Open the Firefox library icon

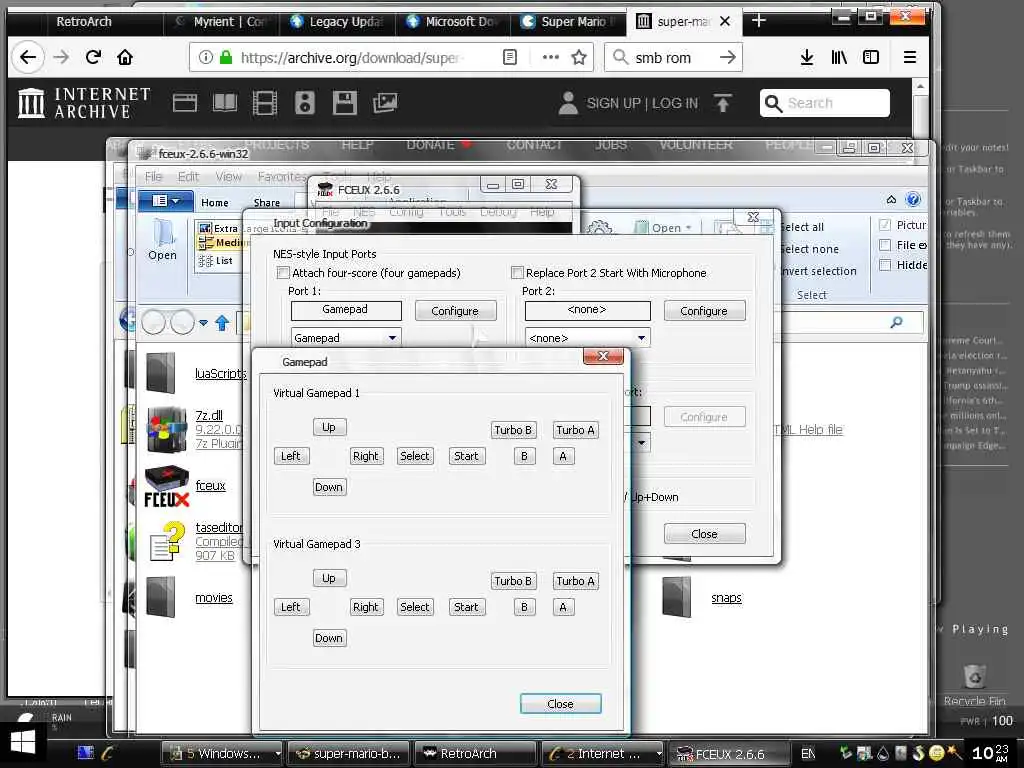[839, 57]
